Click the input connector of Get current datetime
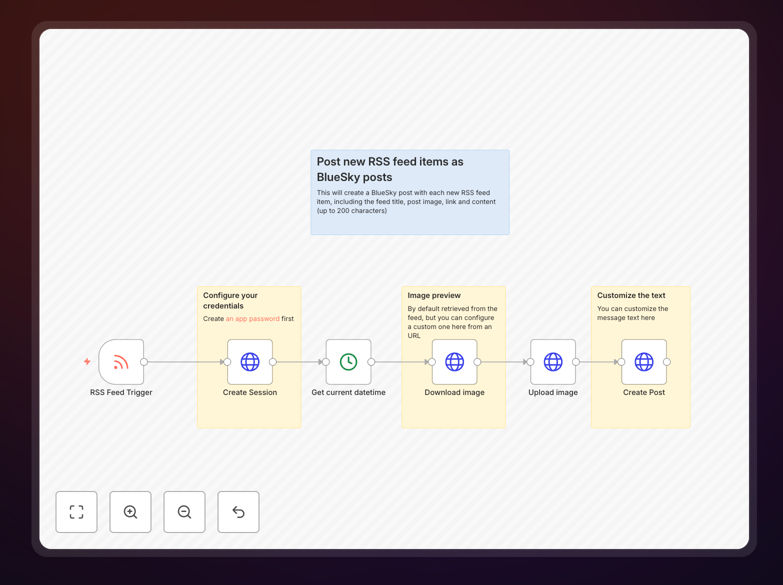Screen dimensions: 783x585 [326, 362]
